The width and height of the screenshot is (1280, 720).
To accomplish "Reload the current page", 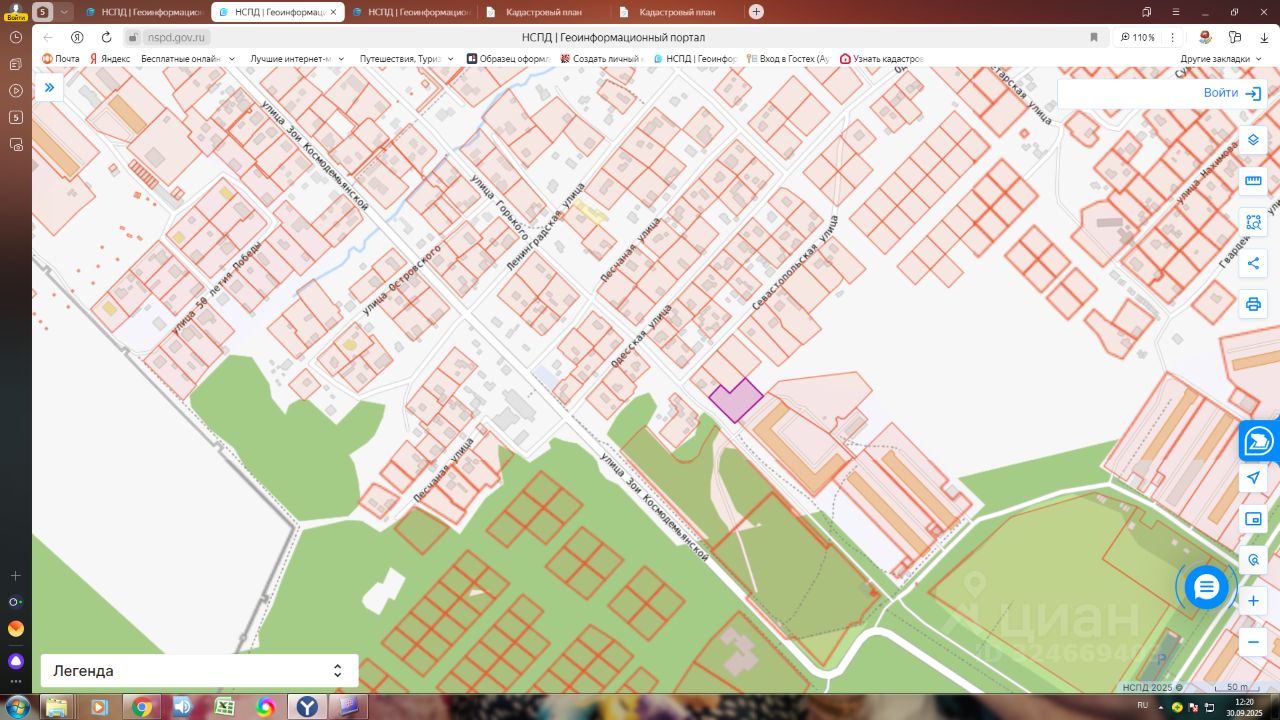I will 106,37.
